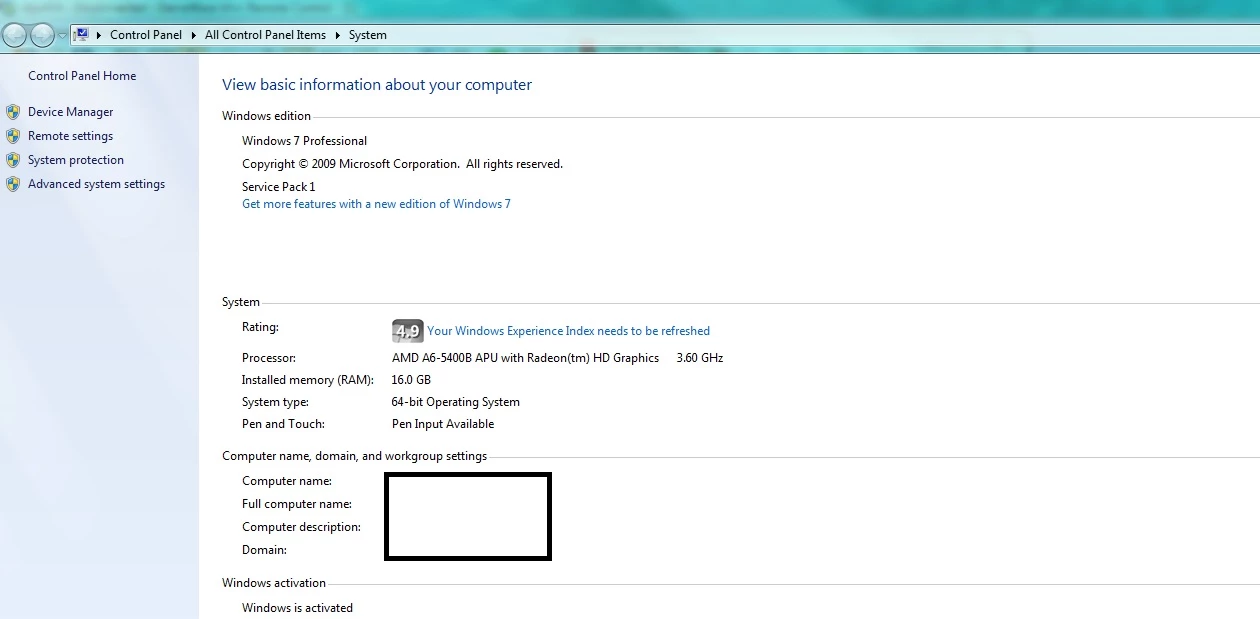Expand the arrow before Control Panel breadcrumb
Viewport: 1260px width, 619px height.
tap(99, 35)
